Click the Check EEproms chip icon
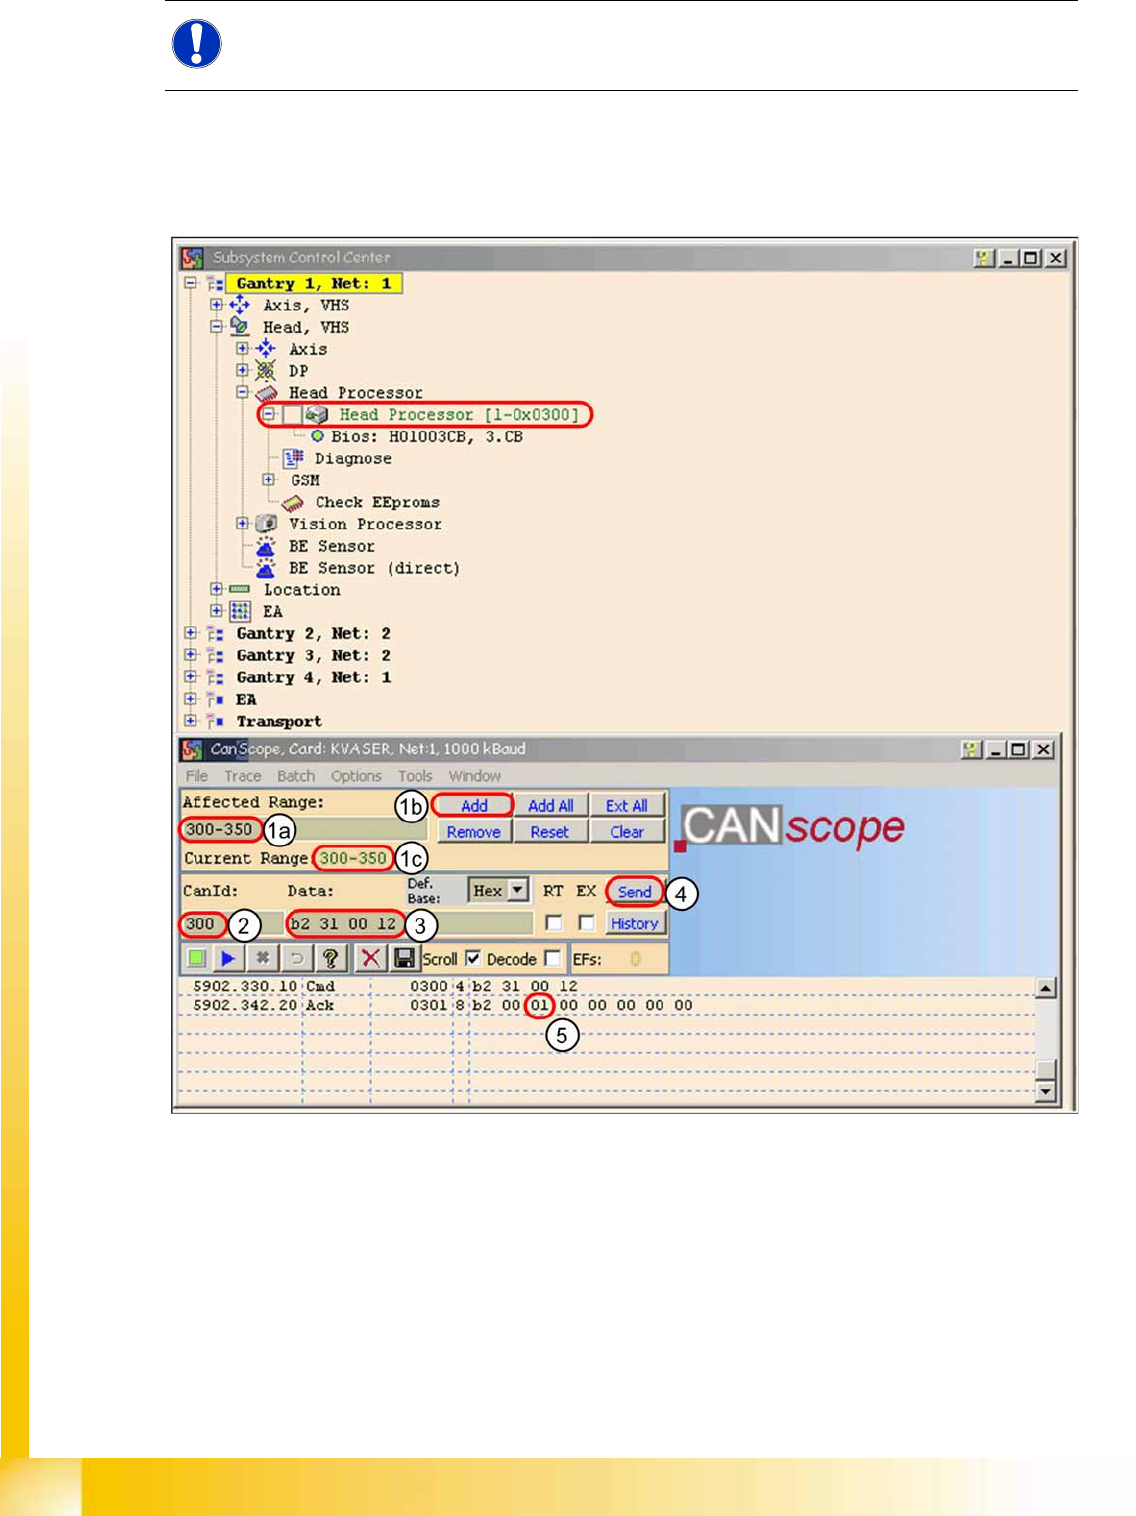 [x=292, y=502]
